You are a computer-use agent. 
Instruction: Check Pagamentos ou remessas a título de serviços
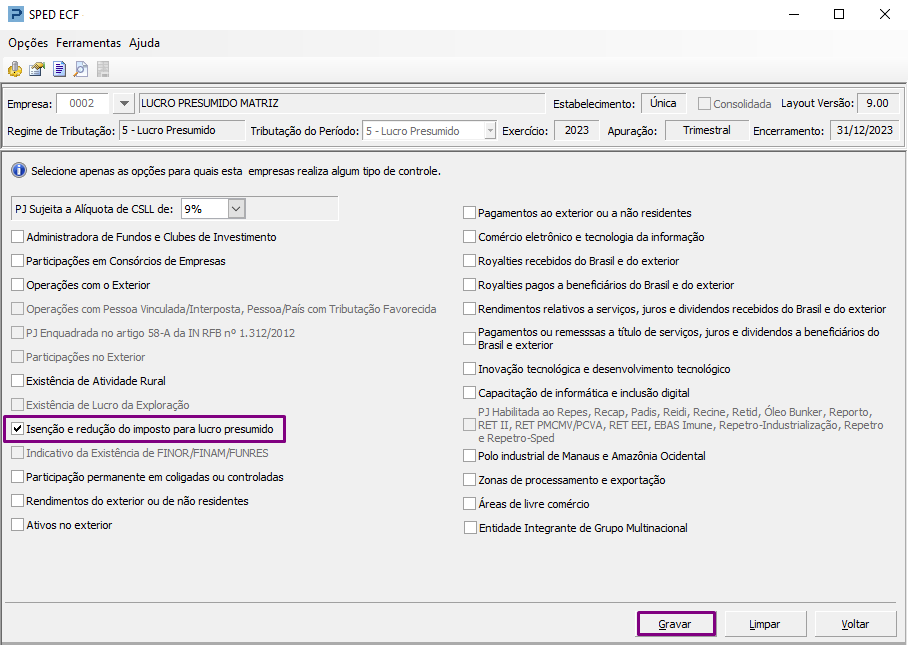(x=470, y=339)
